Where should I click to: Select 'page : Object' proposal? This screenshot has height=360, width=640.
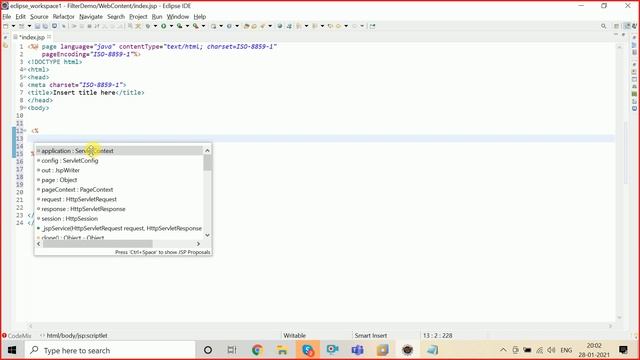click(119, 180)
